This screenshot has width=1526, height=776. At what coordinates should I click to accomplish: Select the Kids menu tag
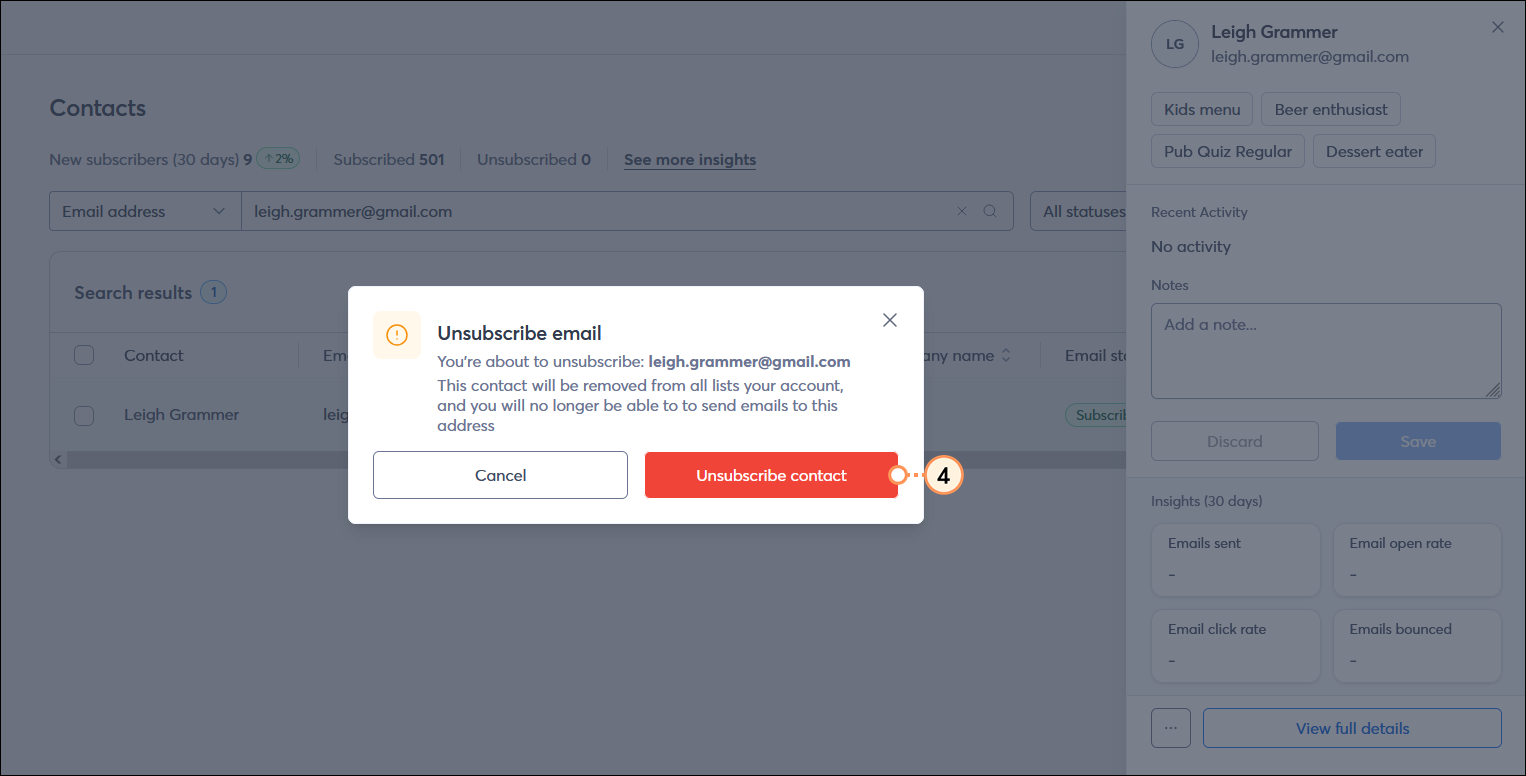coord(1201,108)
